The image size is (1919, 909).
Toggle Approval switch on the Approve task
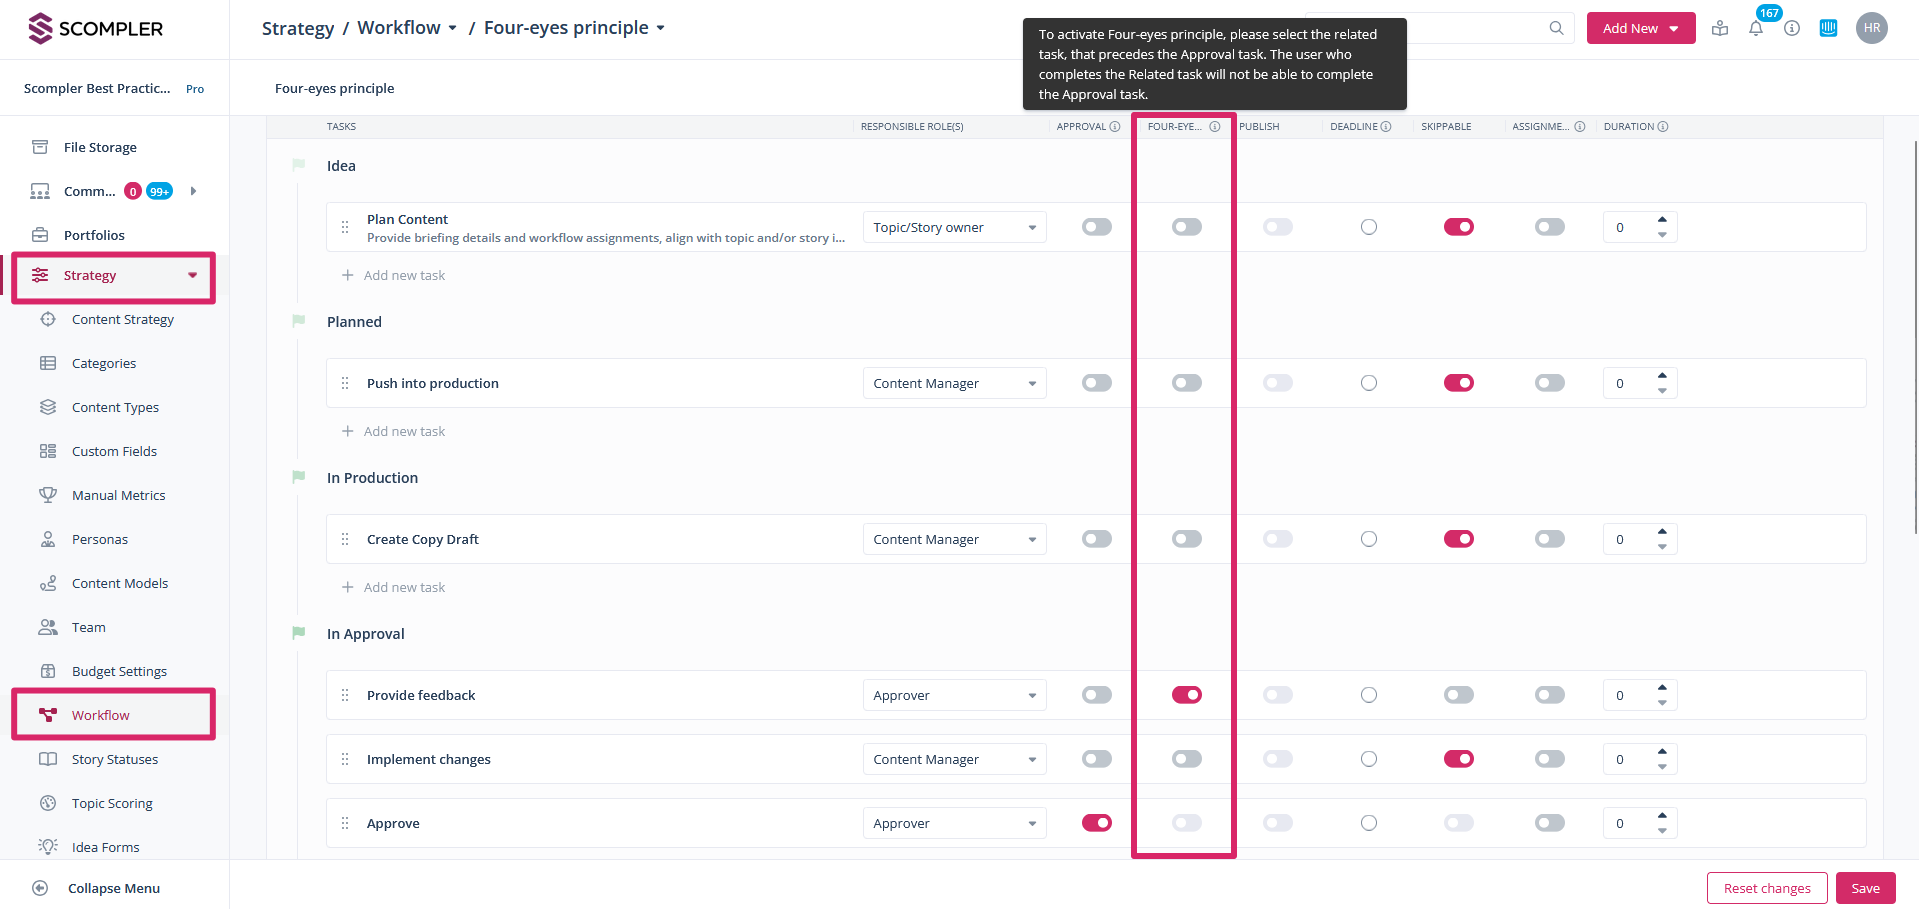pyautogui.click(x=1096, y=823)
